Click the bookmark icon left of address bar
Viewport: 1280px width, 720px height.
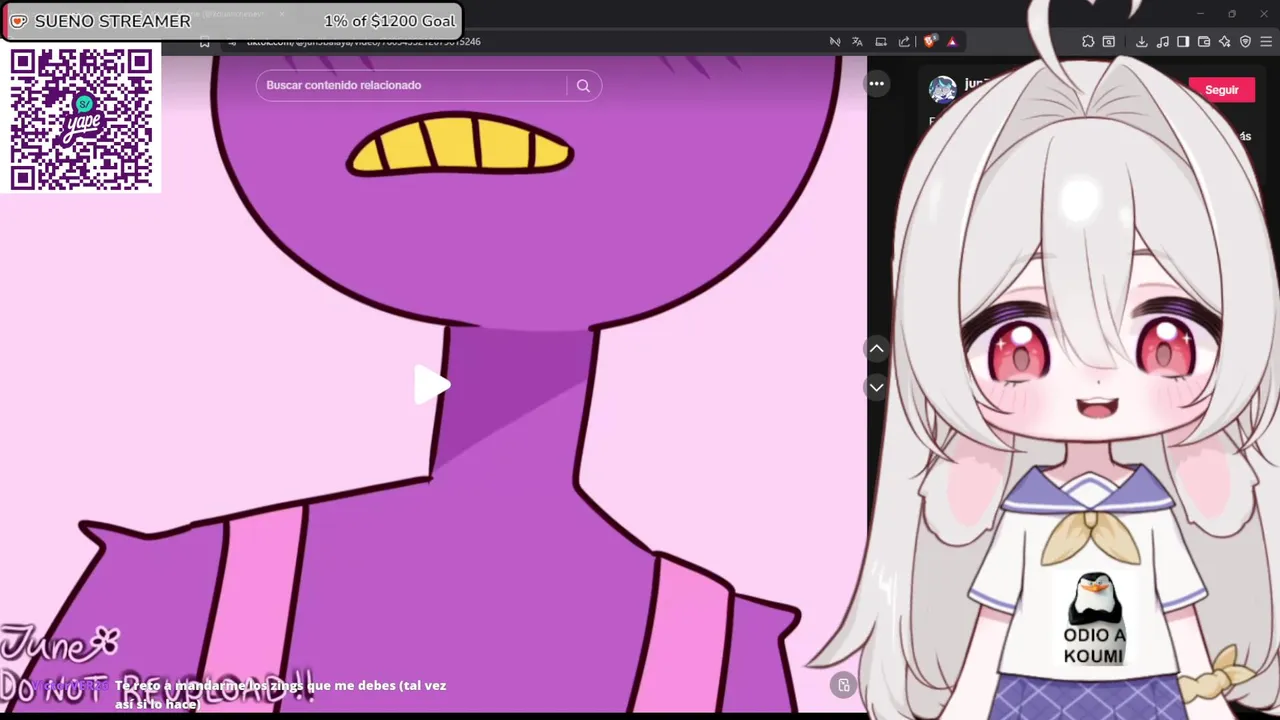(x=205, y=42)
